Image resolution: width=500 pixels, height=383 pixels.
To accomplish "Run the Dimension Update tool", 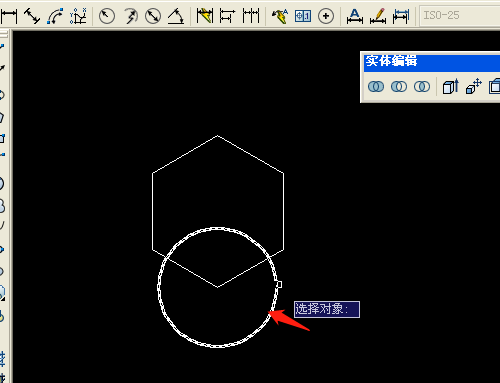I will pyautogui.click(x=401, y=16).
